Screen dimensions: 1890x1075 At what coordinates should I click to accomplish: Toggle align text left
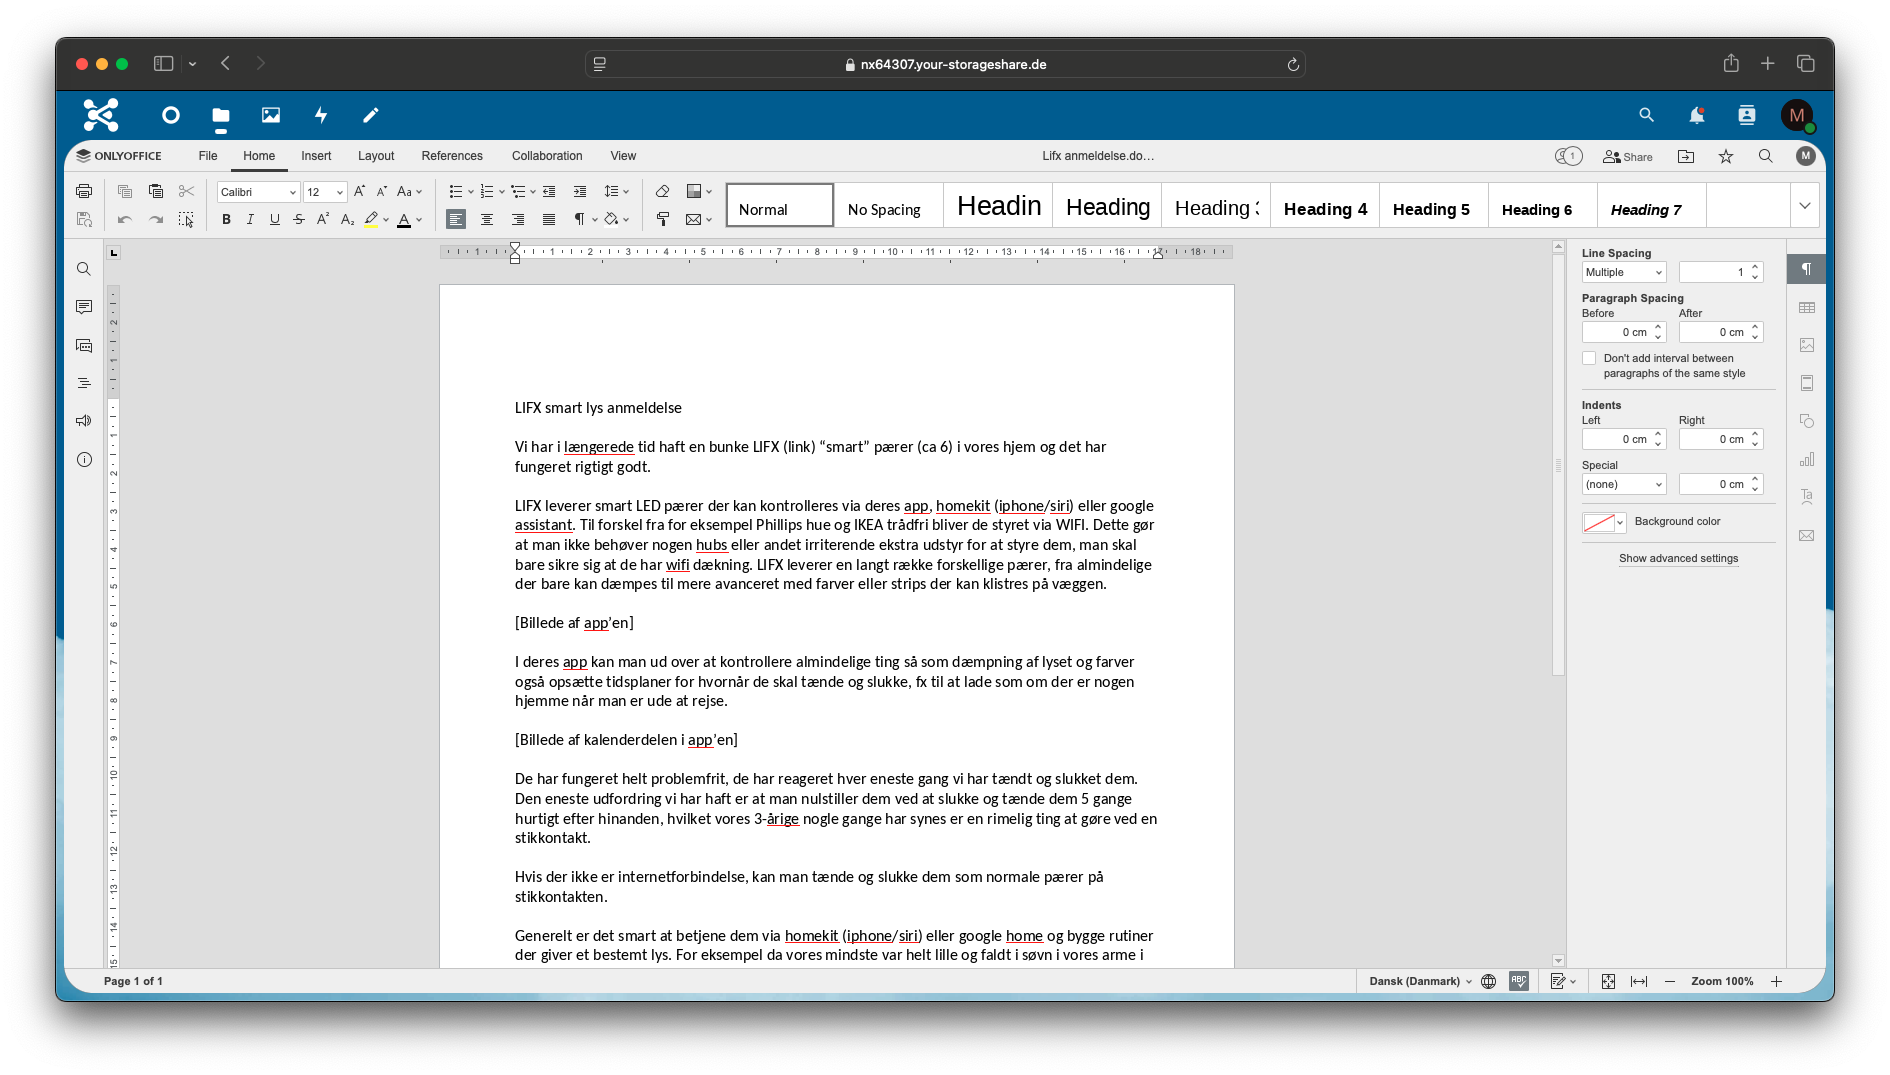tap(456, 219)
